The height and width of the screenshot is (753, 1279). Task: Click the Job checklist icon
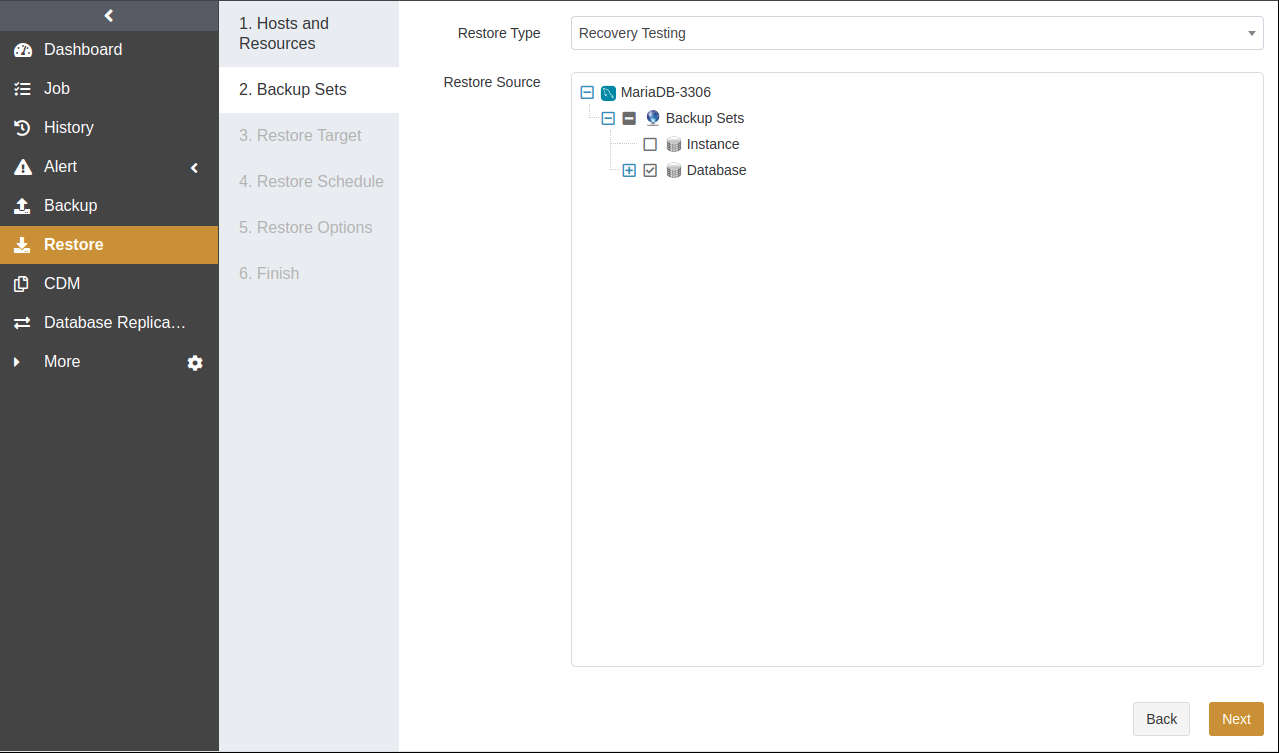pyautogui.click(x=22, y=89)
